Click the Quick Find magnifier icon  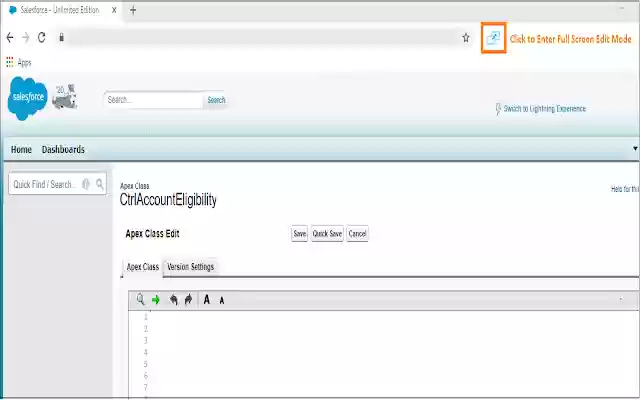100,184
